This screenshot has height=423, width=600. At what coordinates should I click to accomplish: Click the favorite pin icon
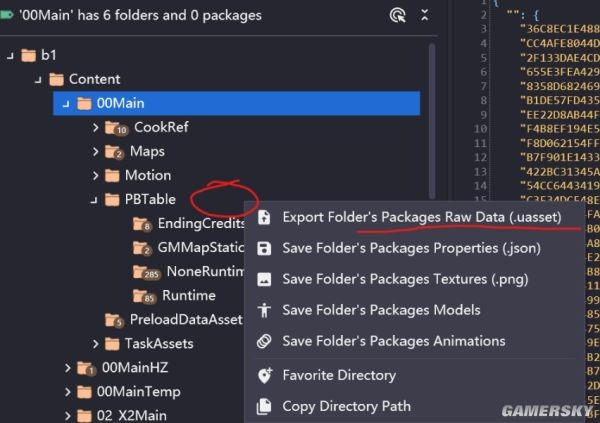pos(264,376)
